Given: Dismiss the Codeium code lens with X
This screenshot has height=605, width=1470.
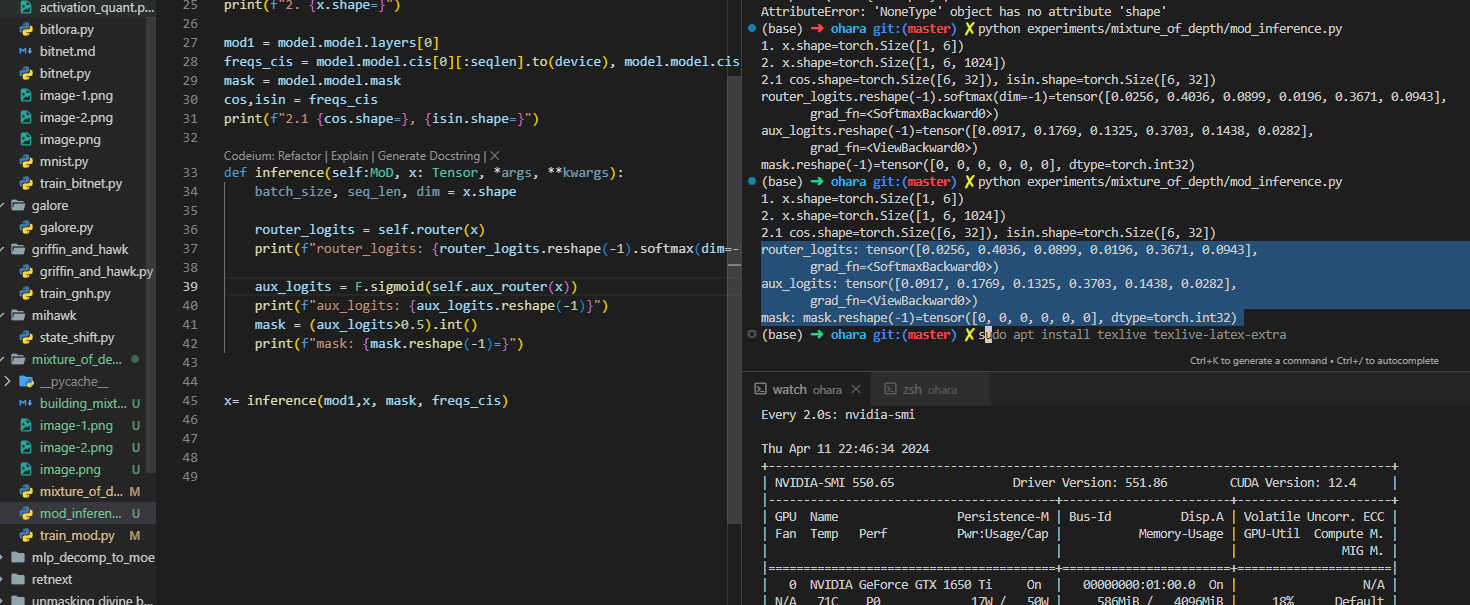Looking at the screenshot, I should point(495,156).
